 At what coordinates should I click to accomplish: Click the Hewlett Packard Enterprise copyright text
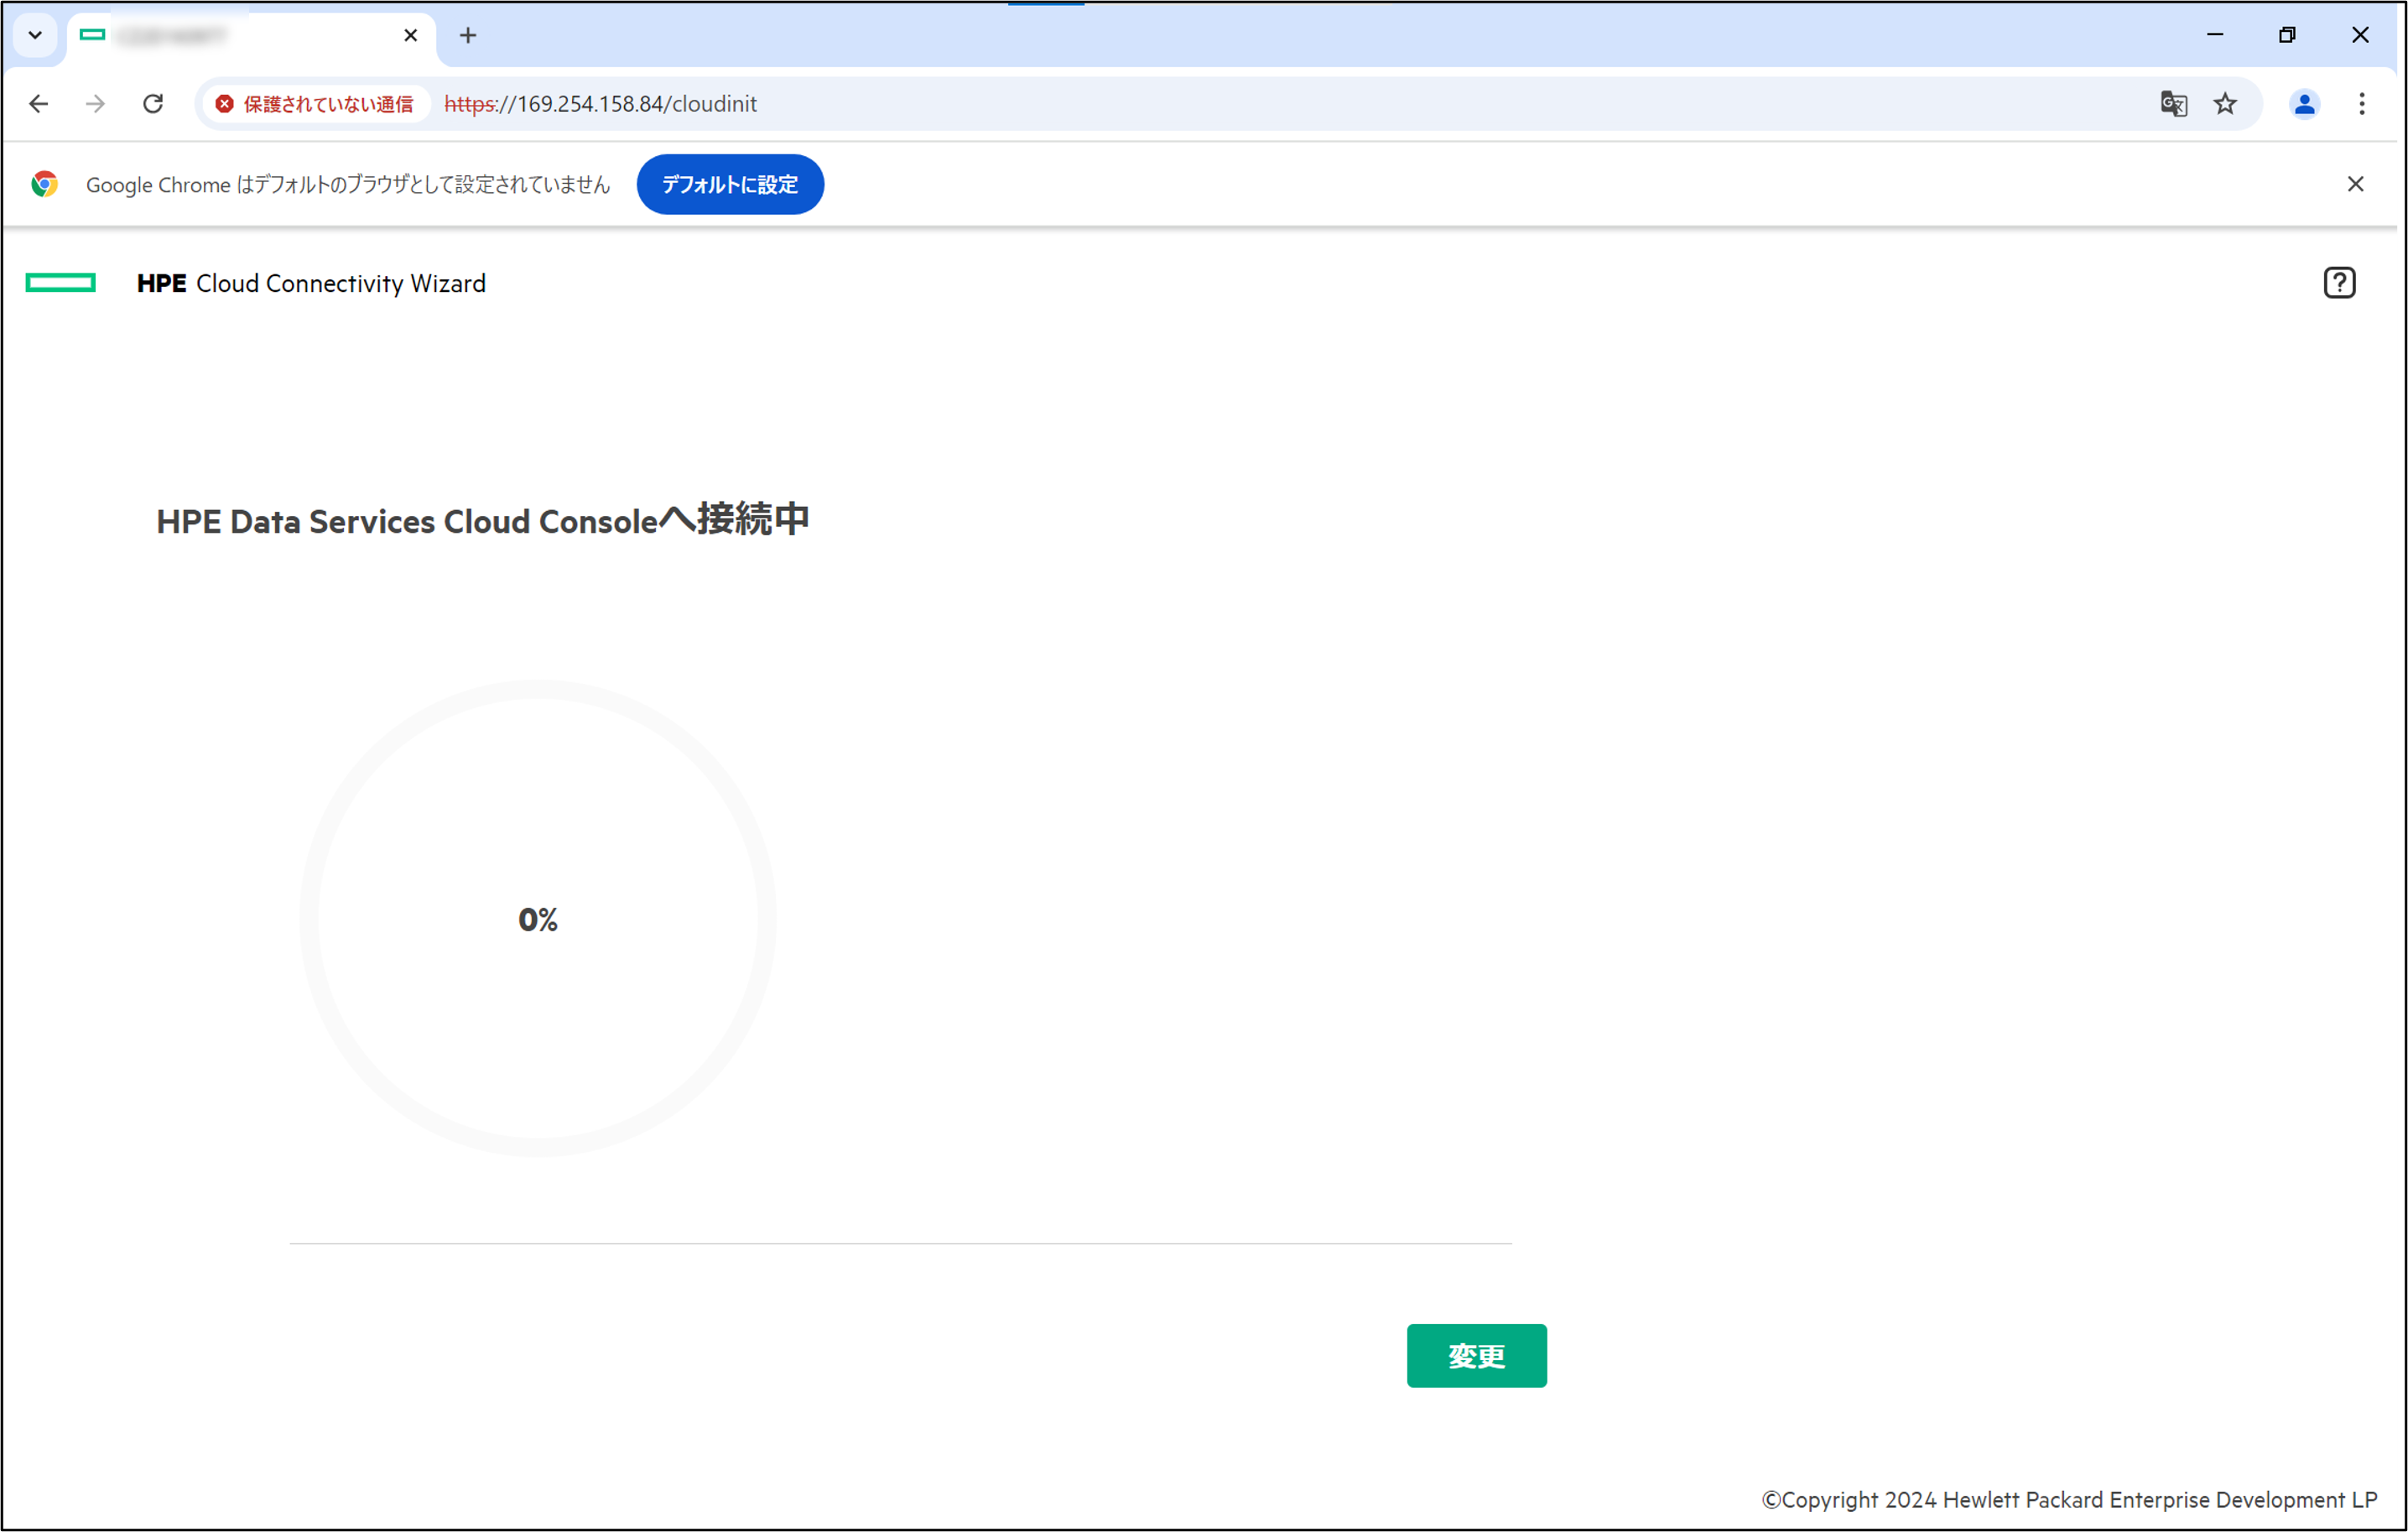(x=2069, y=1499)
